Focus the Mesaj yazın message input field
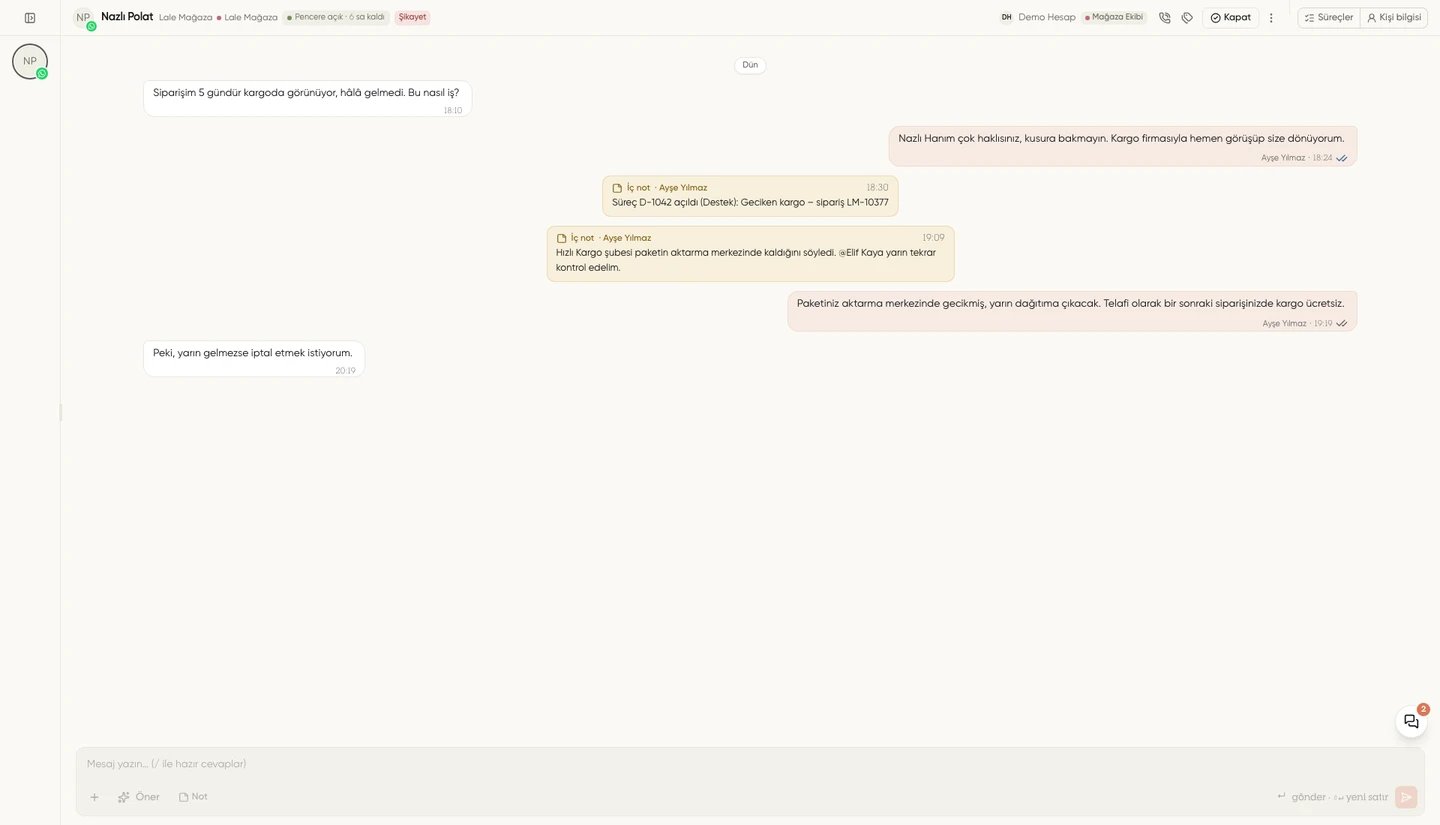Image resolution: width=1440 pixels, height=825 pixels. 748,764
